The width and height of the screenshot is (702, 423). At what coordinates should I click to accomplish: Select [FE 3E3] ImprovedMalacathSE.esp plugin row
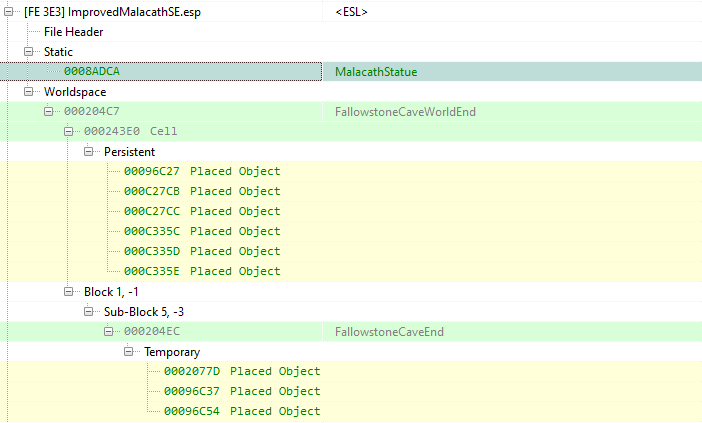(112, 12)
